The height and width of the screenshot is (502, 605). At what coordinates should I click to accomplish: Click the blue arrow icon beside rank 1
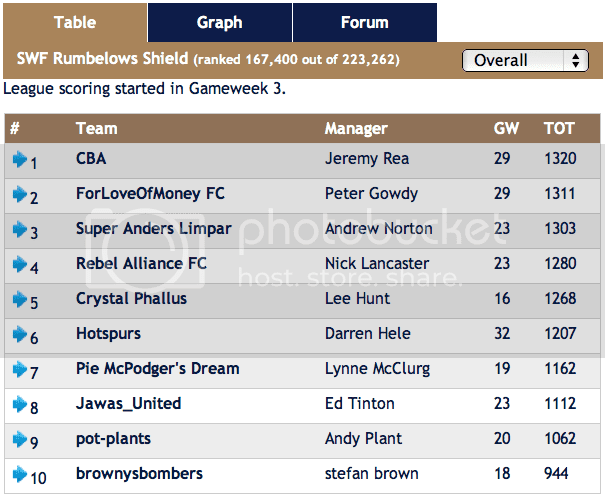point(20,159)
